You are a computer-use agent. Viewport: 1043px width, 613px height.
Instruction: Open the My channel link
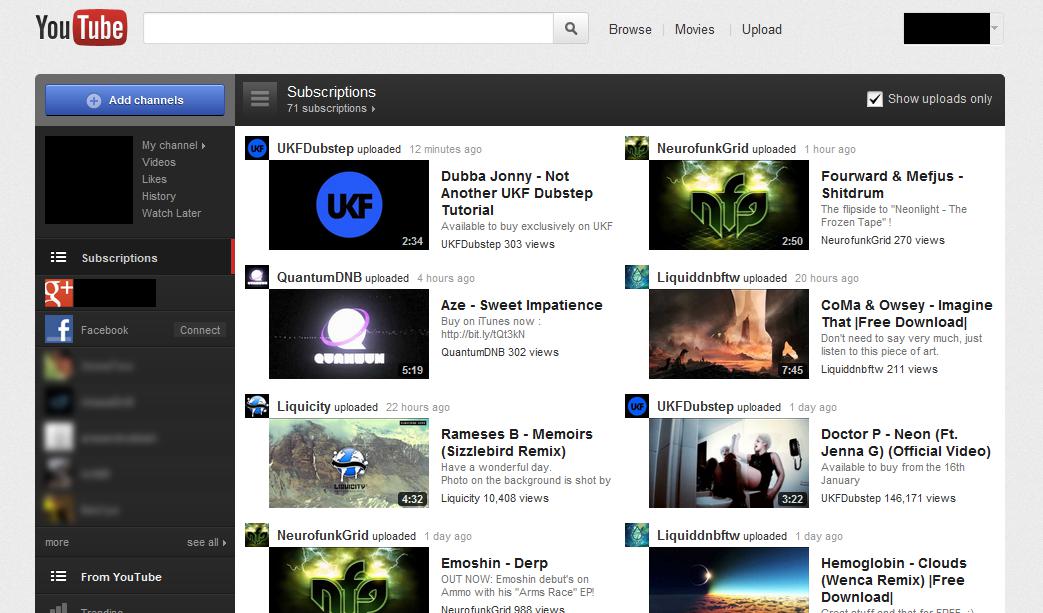[x=174, y=145]
